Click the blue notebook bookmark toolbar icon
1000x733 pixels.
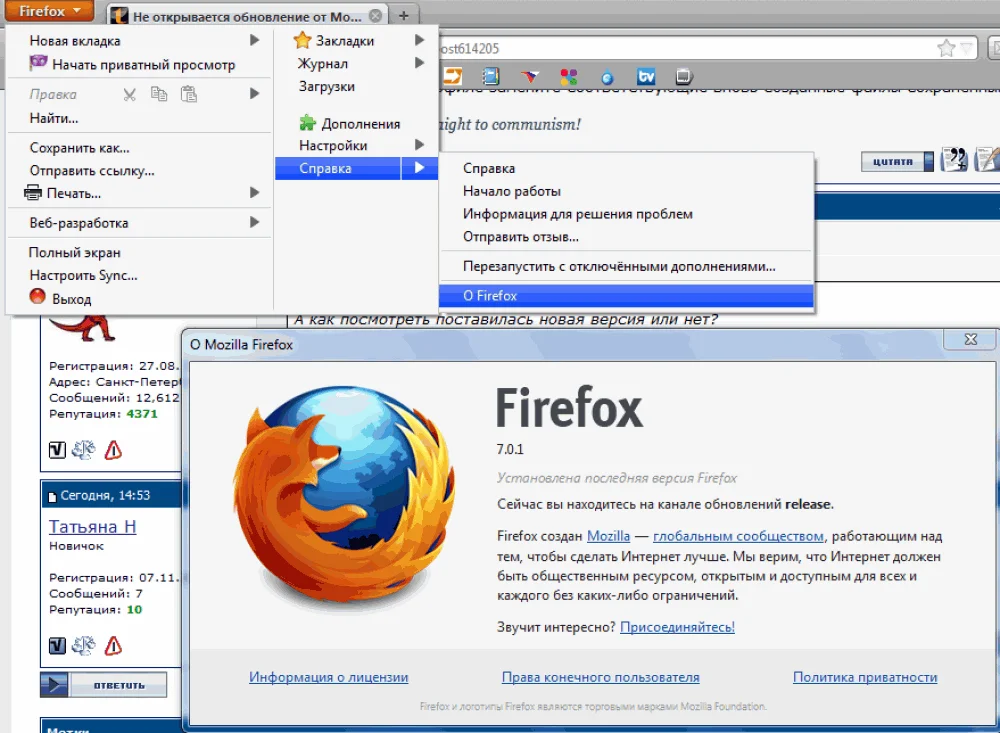(x=490, y=77)
